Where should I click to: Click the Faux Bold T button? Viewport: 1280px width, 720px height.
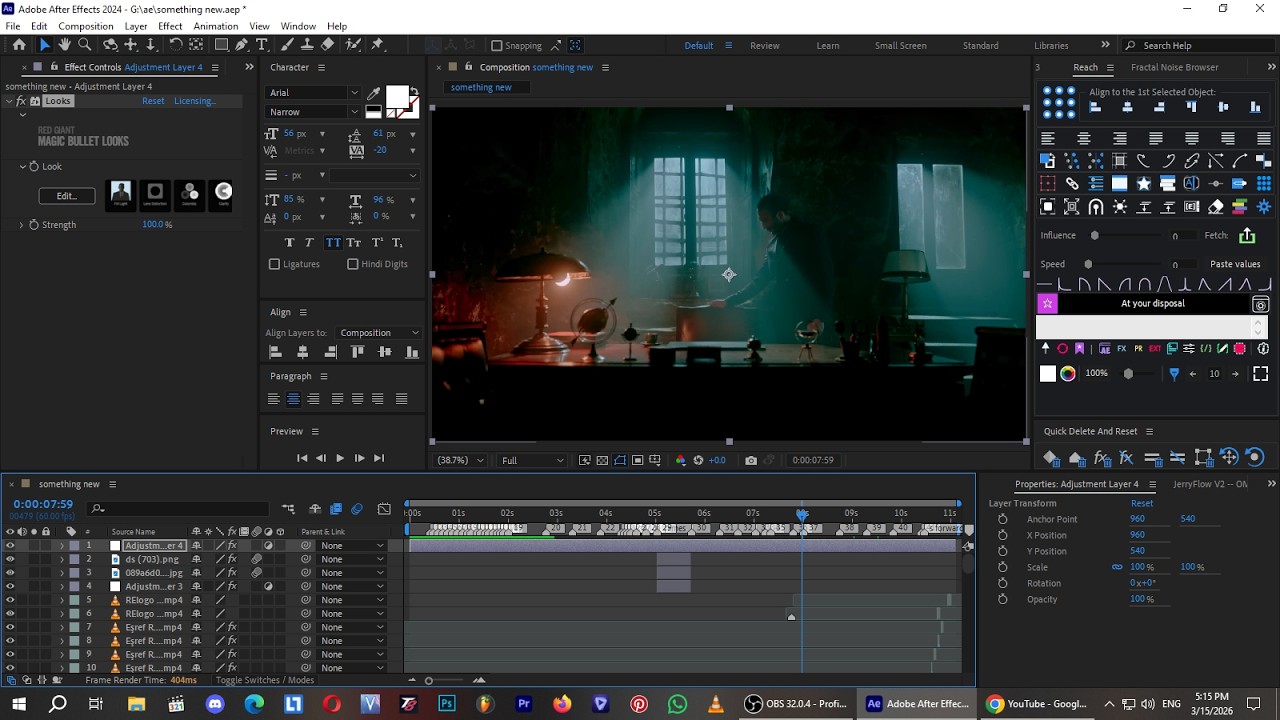pyautogui.click(x=290, y=243)
